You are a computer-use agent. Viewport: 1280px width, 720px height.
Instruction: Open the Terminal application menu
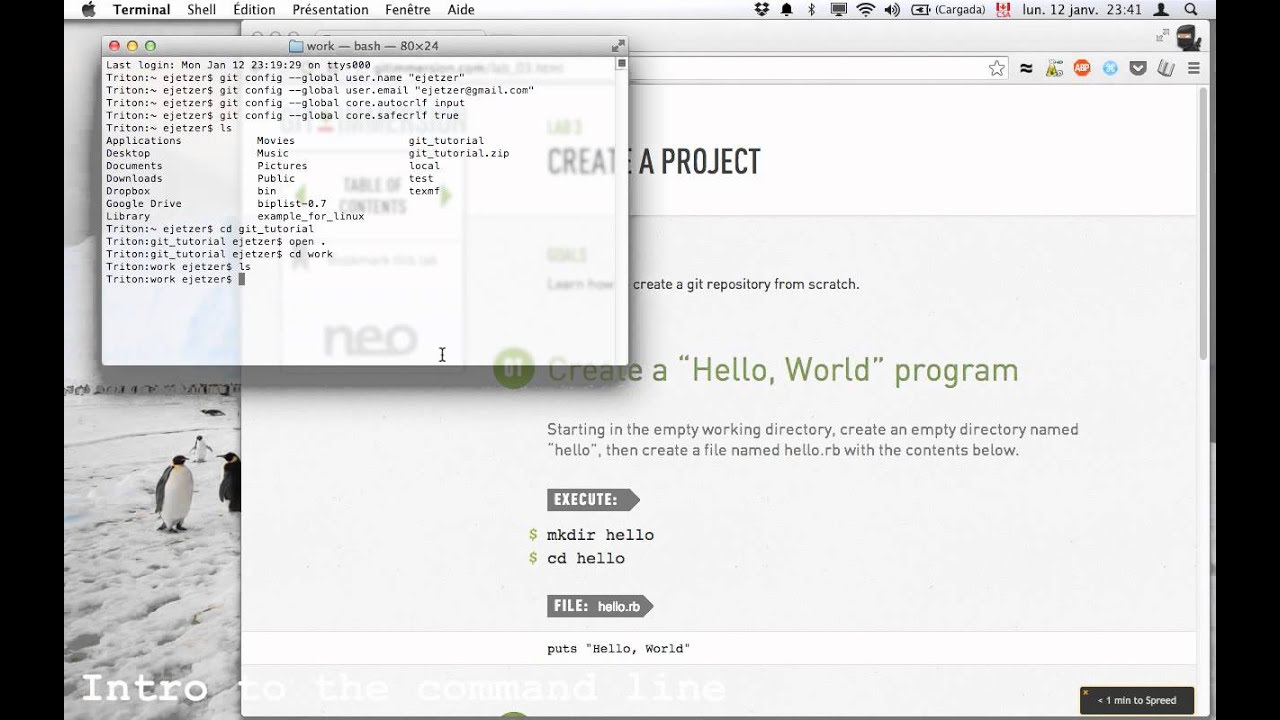(141, 10)
